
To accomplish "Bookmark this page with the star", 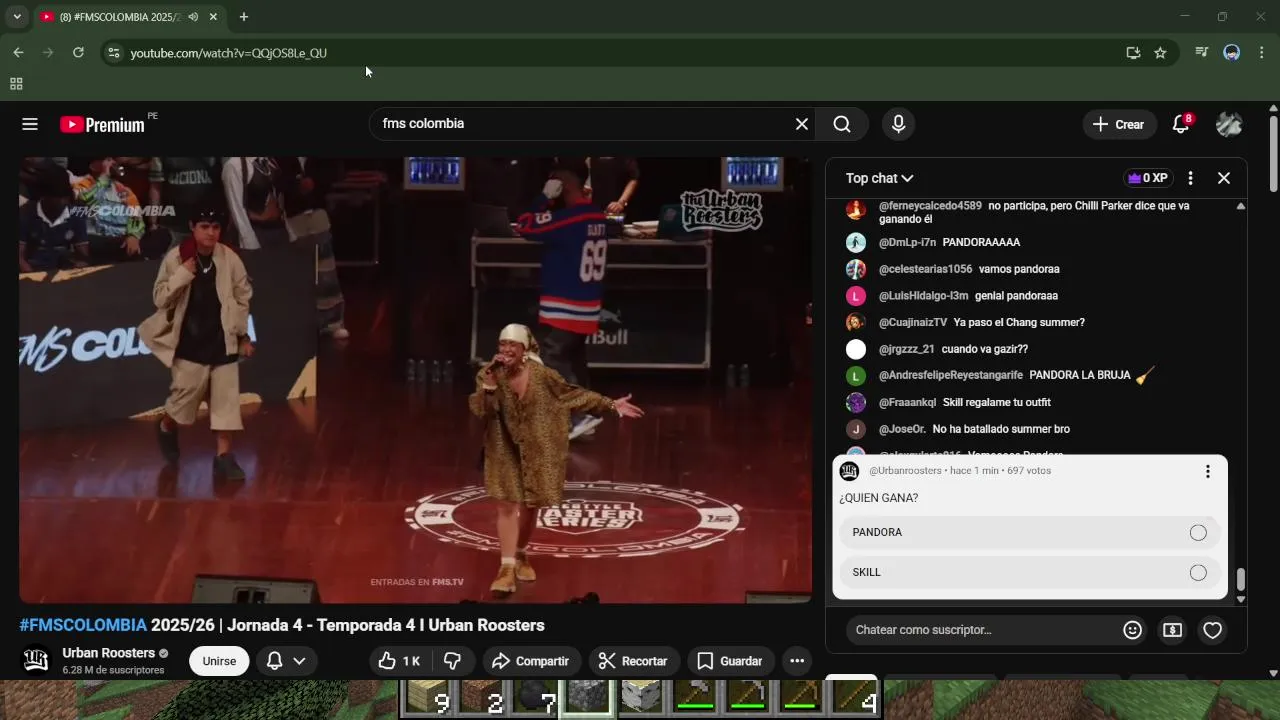I will coord(1160,53).
